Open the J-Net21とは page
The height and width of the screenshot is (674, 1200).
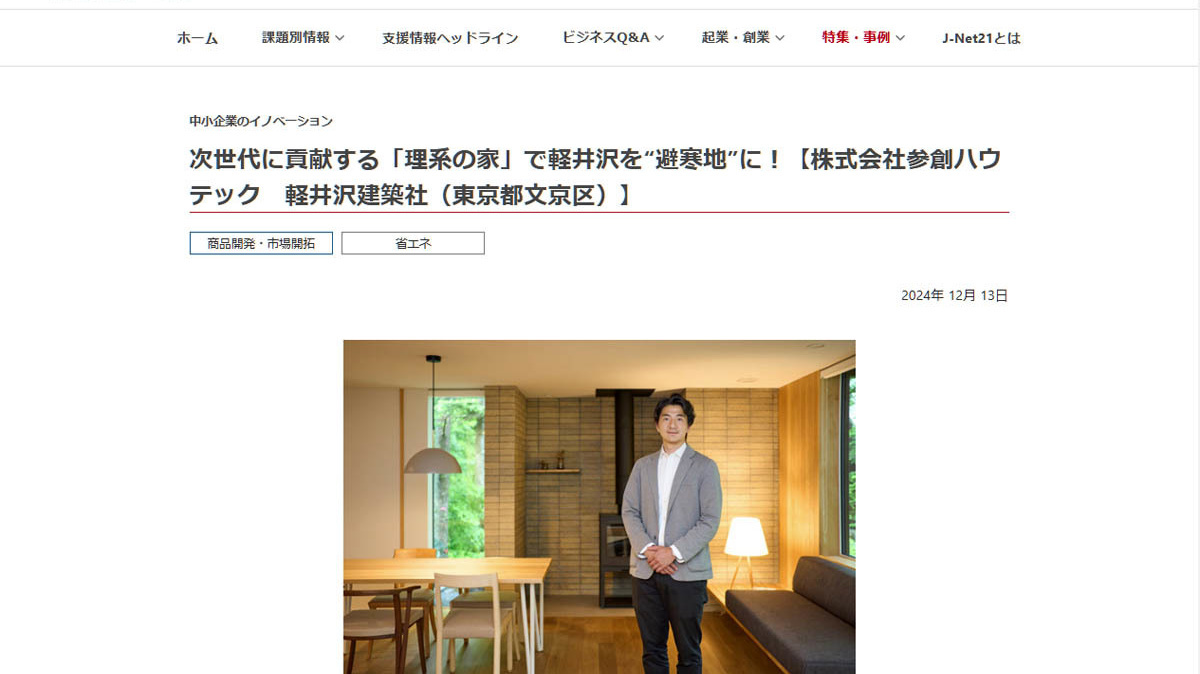click(981, 38)
